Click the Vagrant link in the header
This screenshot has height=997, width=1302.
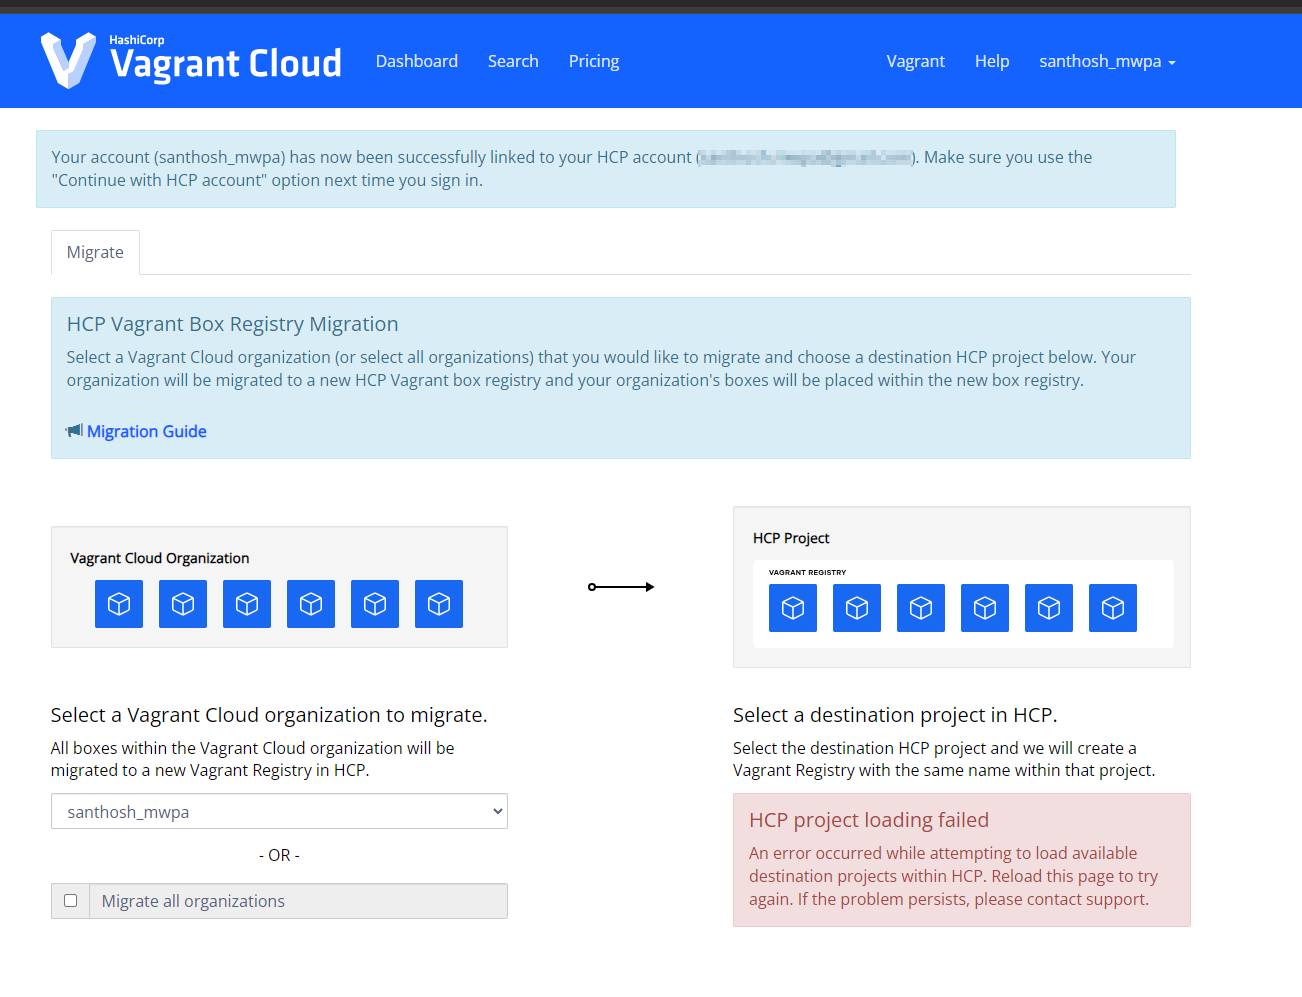[915, 61]
